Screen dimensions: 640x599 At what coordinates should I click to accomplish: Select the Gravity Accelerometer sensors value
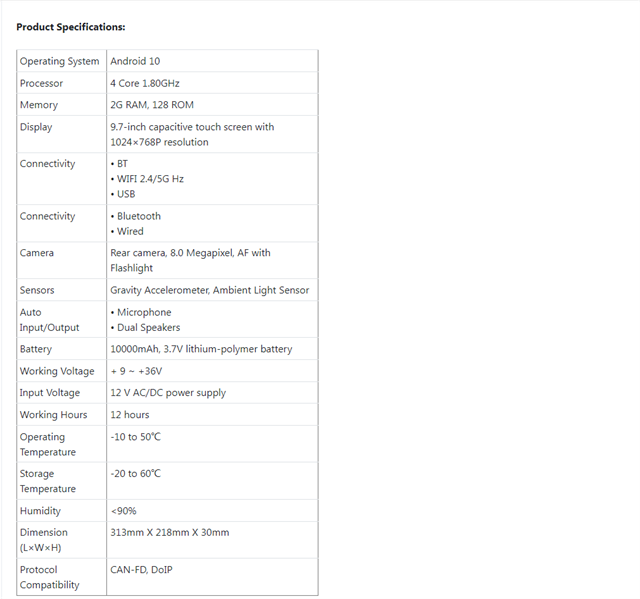tap(209, 290)
